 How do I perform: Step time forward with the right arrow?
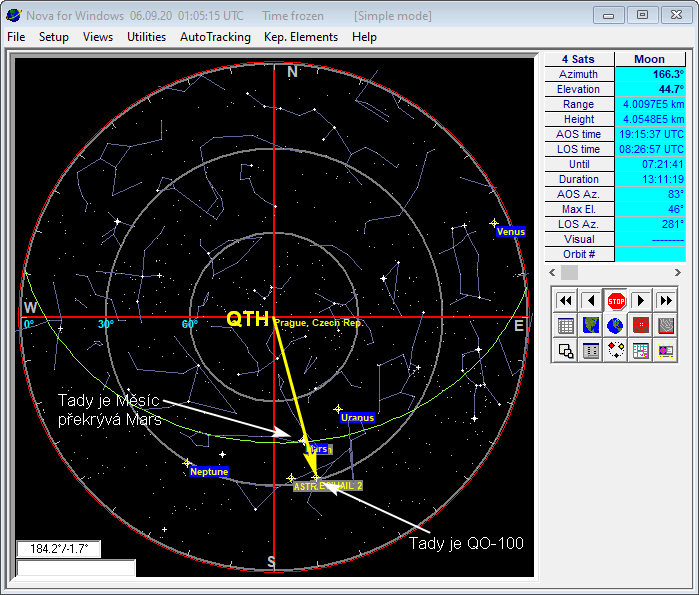641,300
